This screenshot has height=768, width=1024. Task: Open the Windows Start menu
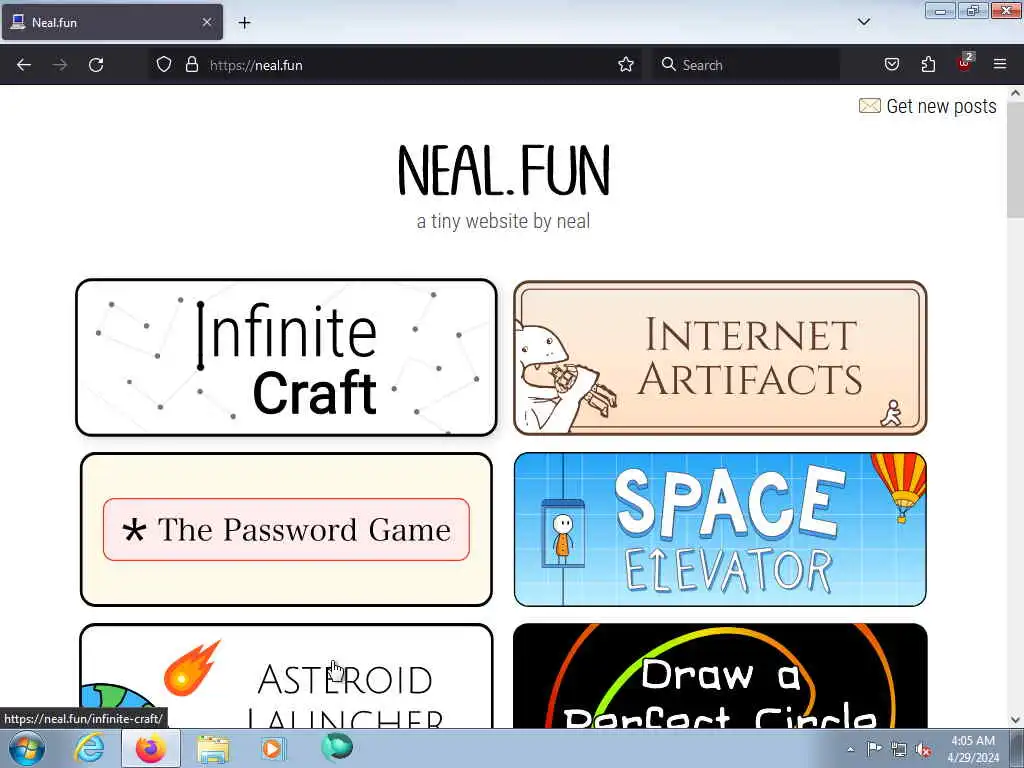[x=26, y=748]
